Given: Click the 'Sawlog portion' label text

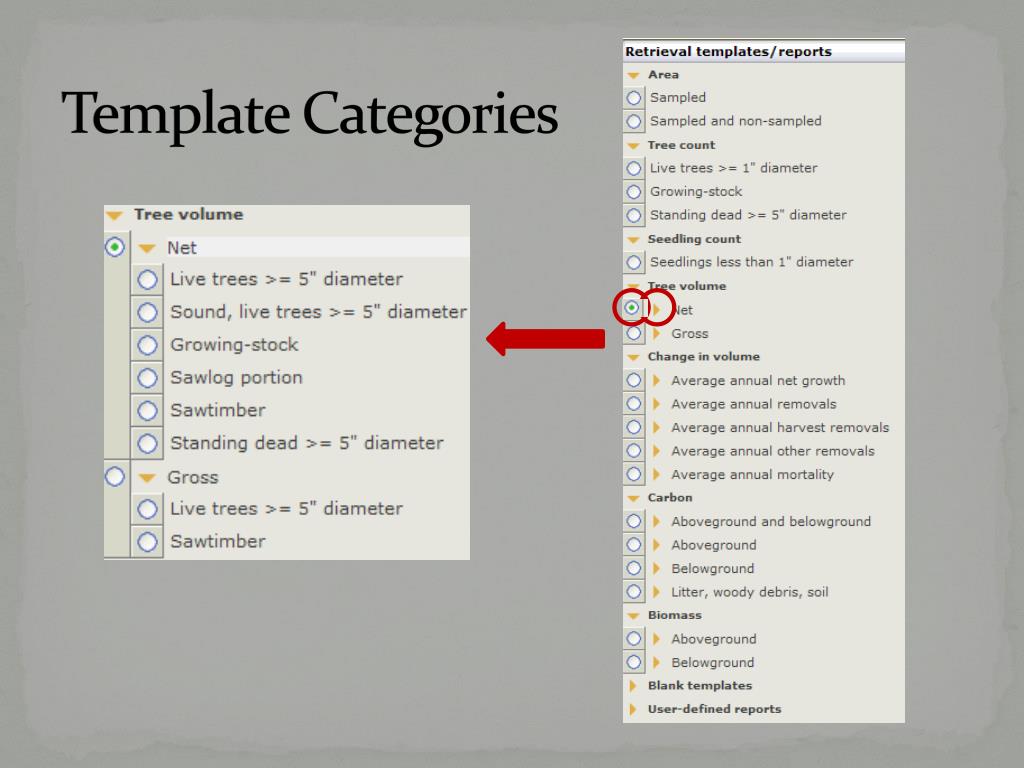Looking at the screenshot, I should (x=236, y=377).
